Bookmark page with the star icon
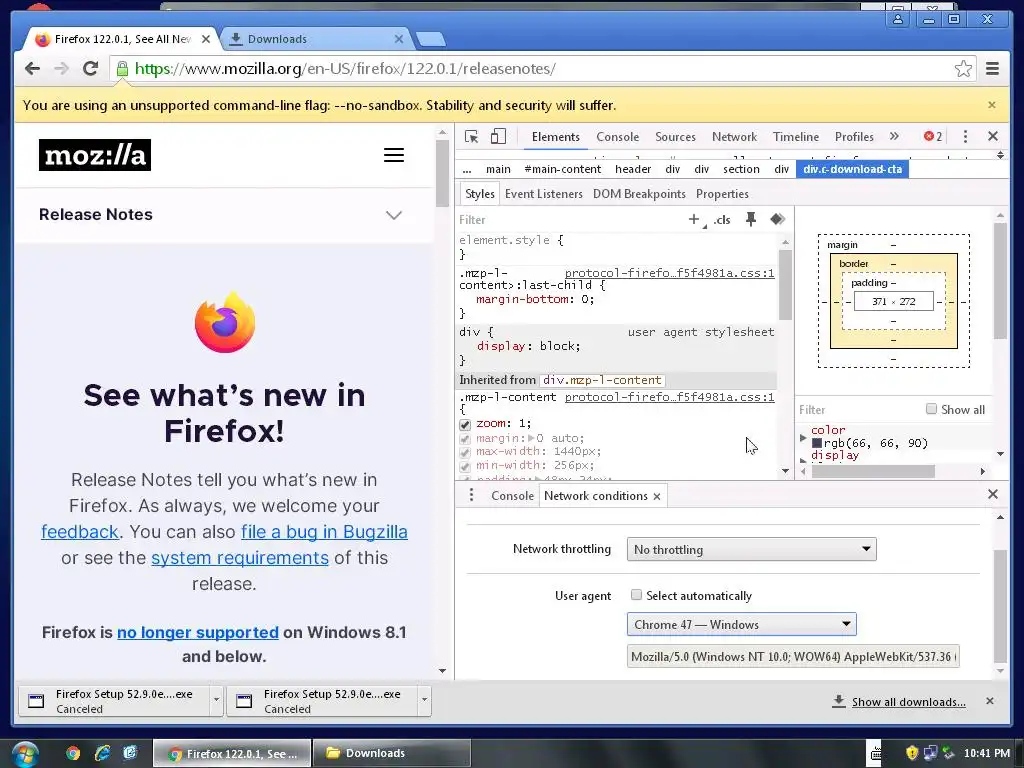This screenshot has height=768, width=1024. pyautogui.click(x=963, y=69)
